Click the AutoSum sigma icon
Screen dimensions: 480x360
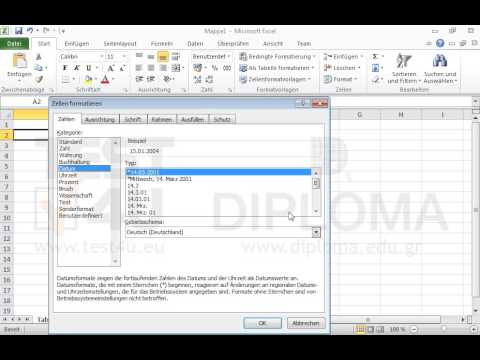376,56
